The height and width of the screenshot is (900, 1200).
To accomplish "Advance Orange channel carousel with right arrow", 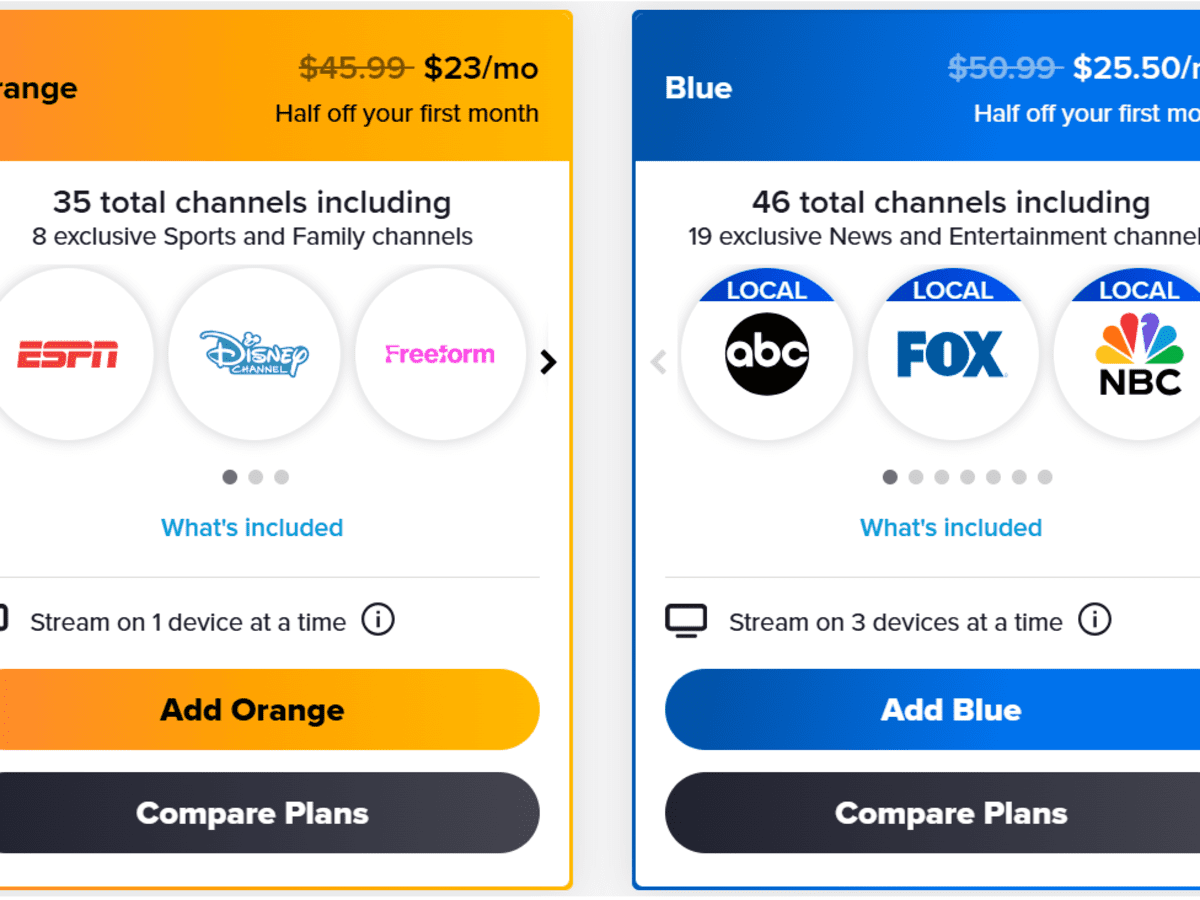I will coord(548,362).
